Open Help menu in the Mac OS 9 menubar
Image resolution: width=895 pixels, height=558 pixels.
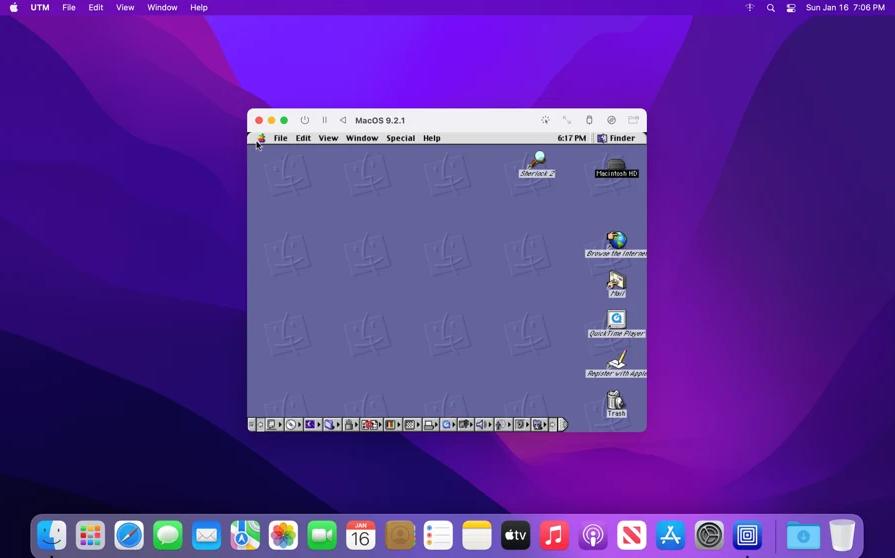click(x=432, y=138)
